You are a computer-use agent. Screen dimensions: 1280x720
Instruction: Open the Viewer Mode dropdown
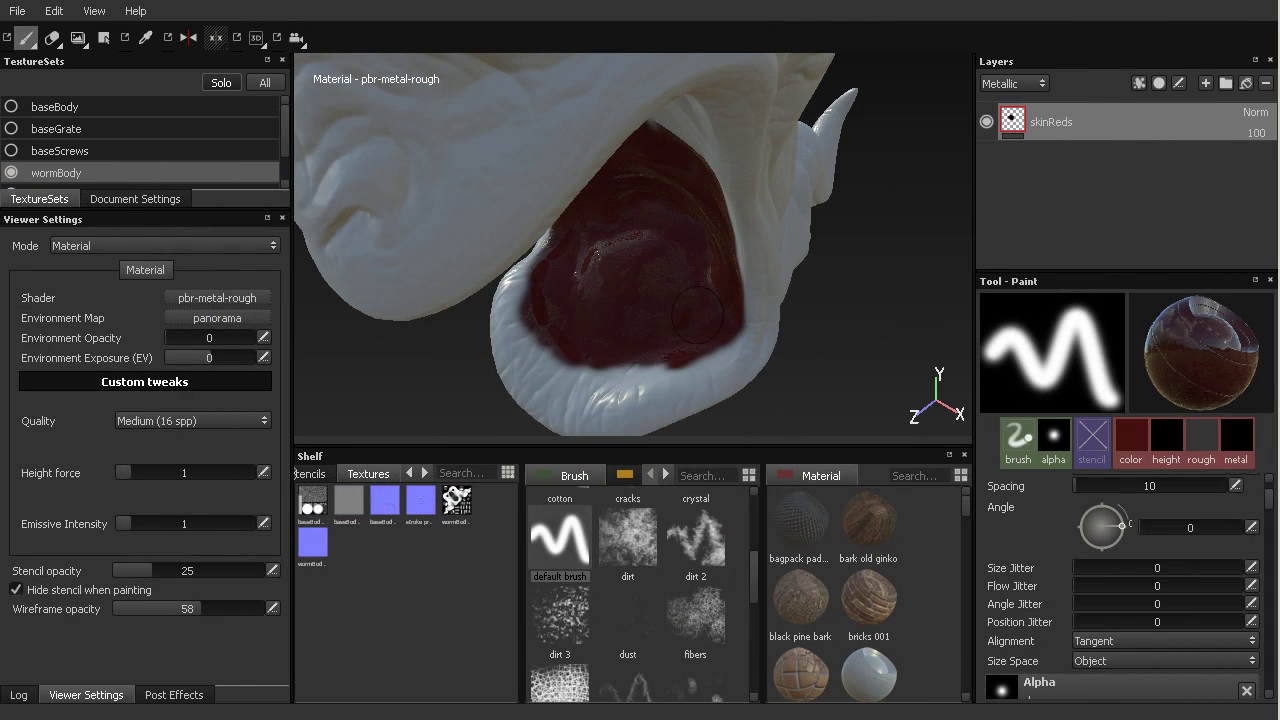164,246
